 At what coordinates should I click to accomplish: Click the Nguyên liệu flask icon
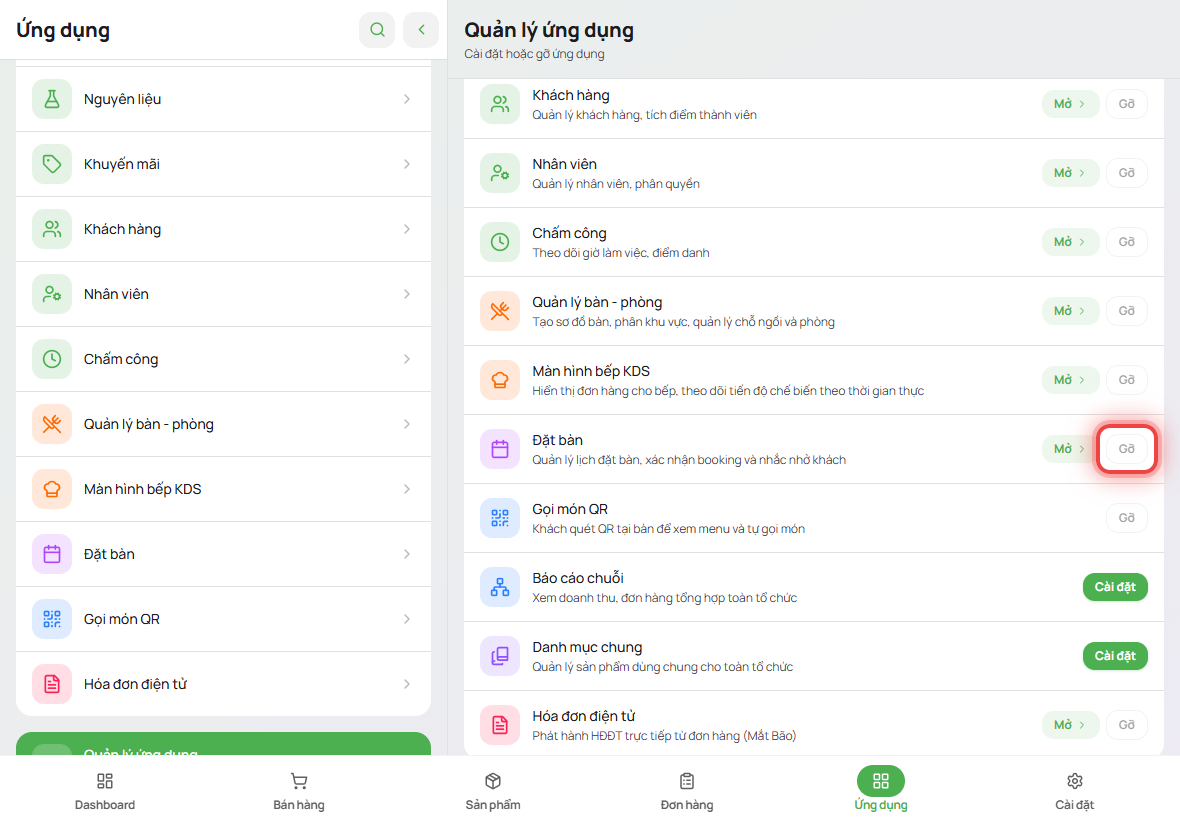click(x=52, y=99)
